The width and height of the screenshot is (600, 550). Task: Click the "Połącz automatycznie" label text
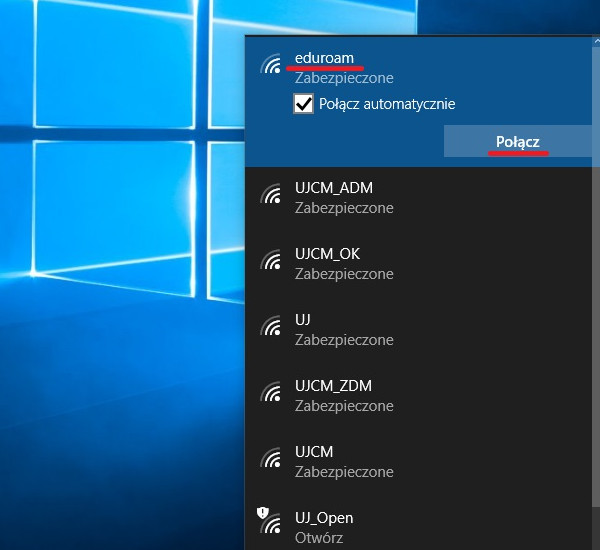coord(387,104)
